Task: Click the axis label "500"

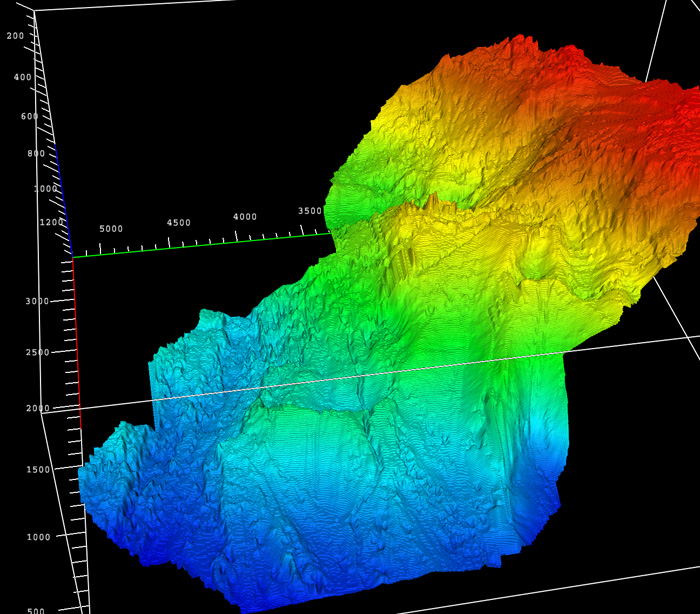Action: click(x=36, y=610)
